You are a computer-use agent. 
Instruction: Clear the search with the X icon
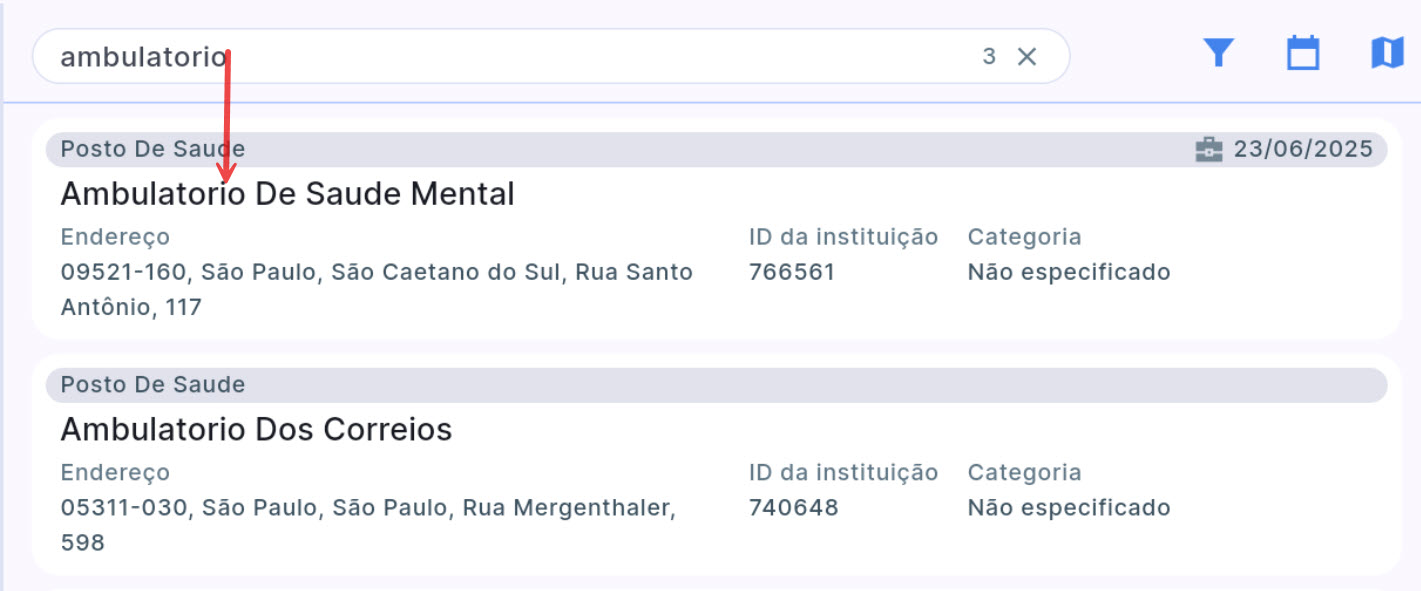(1027, 57)
